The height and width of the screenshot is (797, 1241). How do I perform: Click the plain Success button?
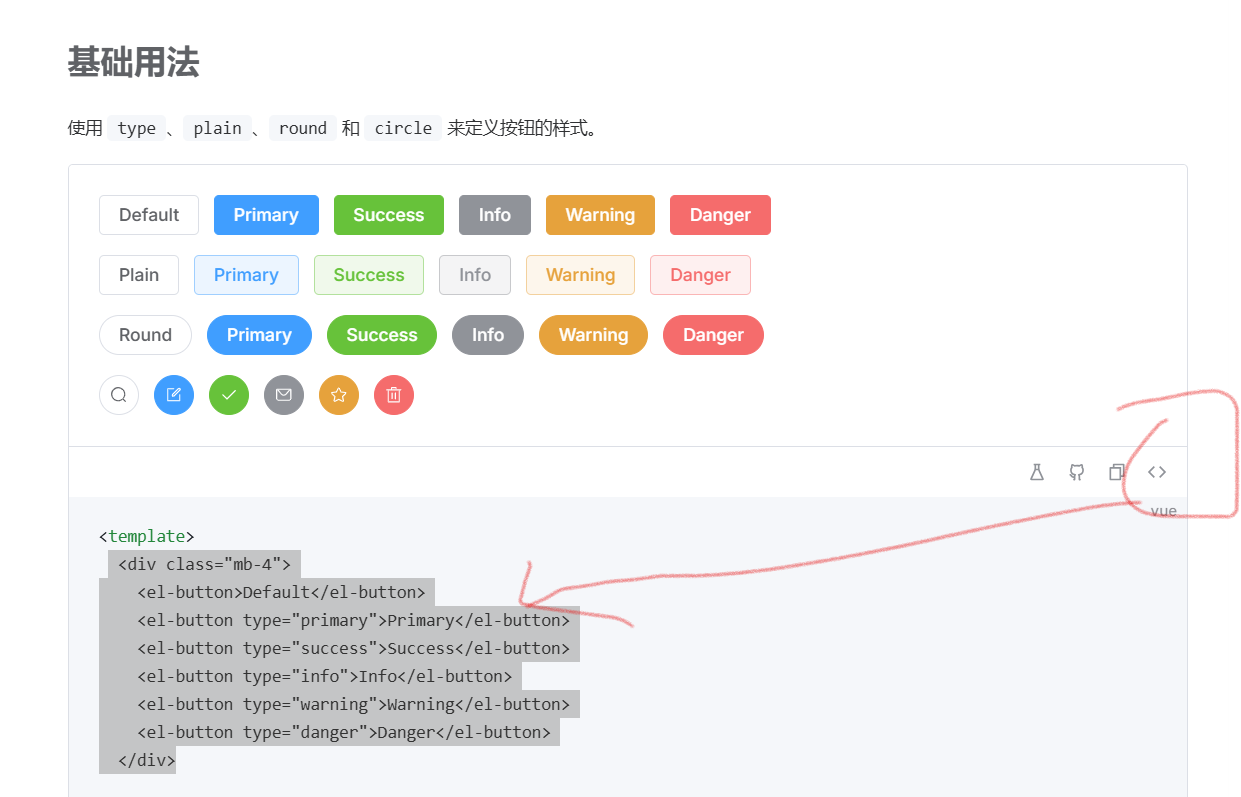pyautogui.click(x=368, y=275)
